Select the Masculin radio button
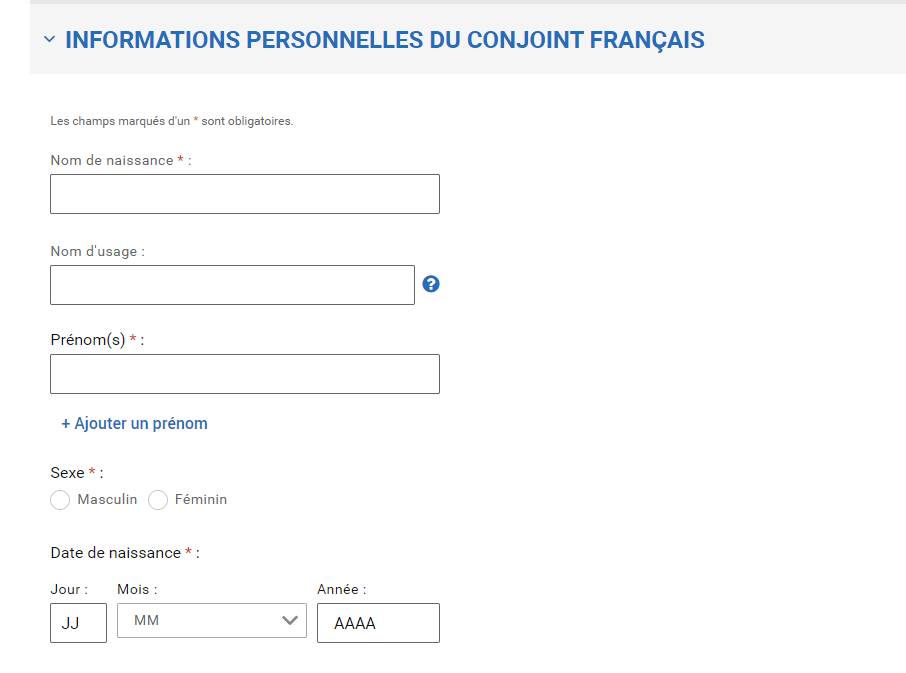 (x=60, y=500)
